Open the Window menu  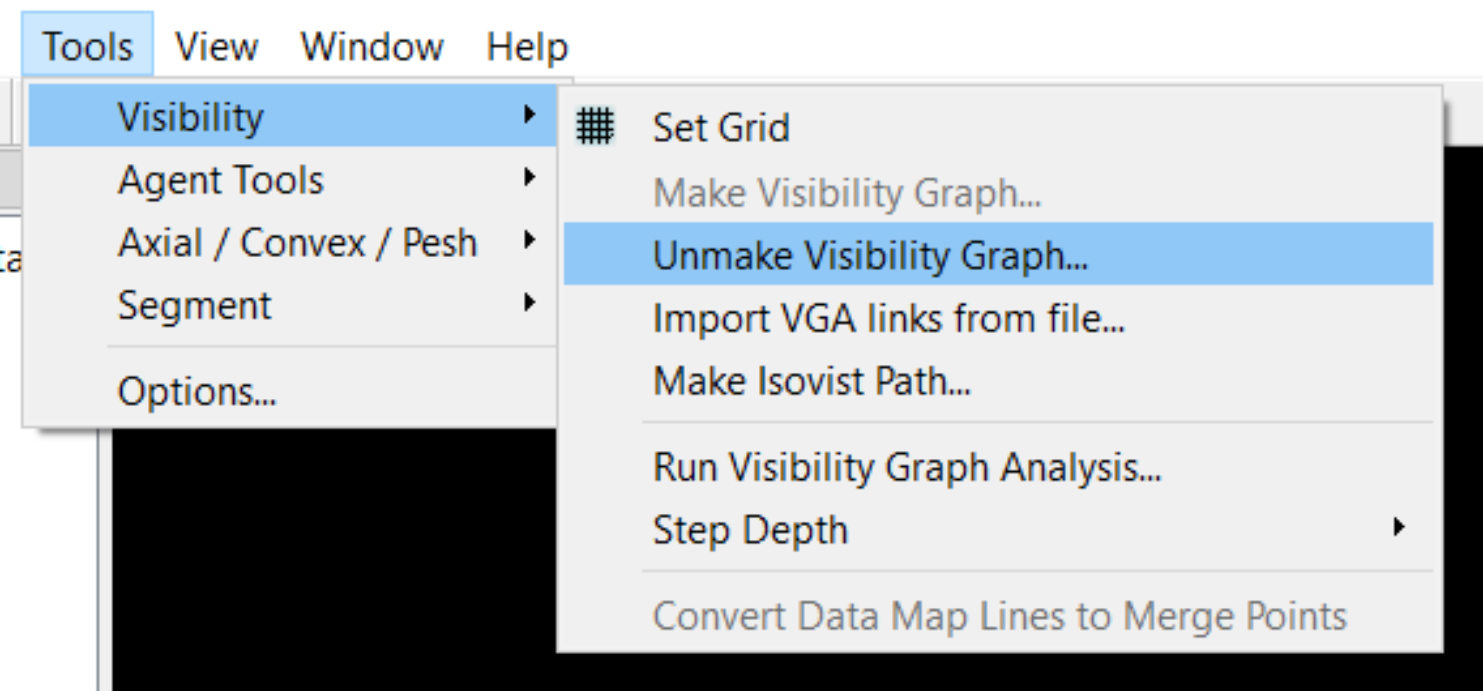pyautogui.click(x=373, y=46)
